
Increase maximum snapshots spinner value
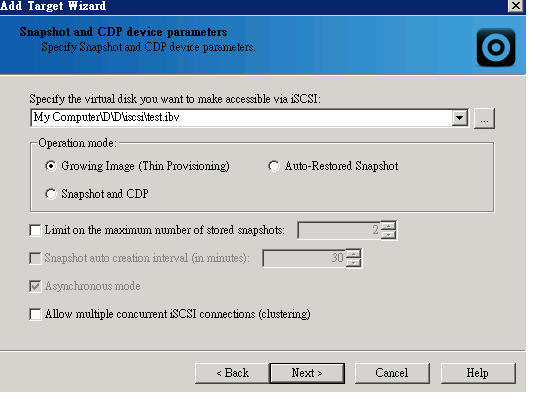coord(388,226)
